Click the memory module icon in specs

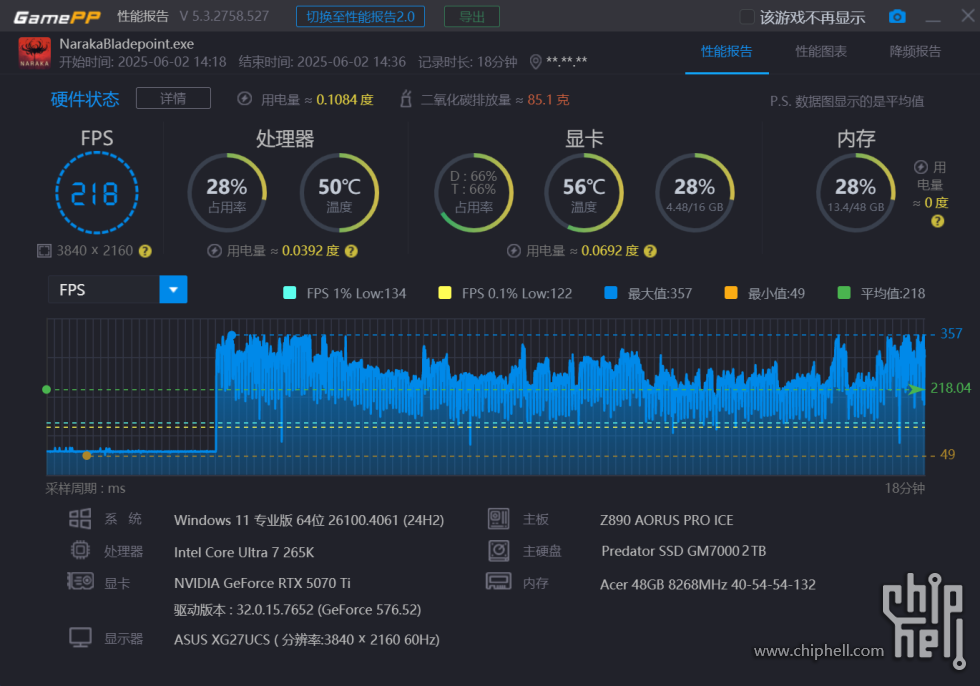[x=498, y=582]
